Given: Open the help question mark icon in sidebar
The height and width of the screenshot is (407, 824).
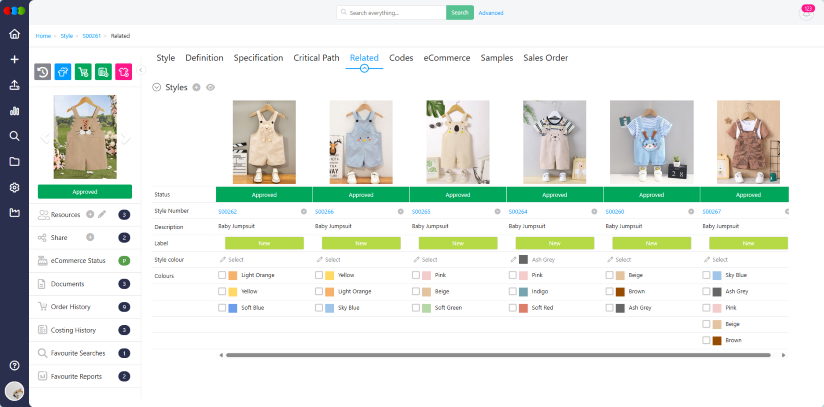Looking at the screenshot, I should pos(14,366).
